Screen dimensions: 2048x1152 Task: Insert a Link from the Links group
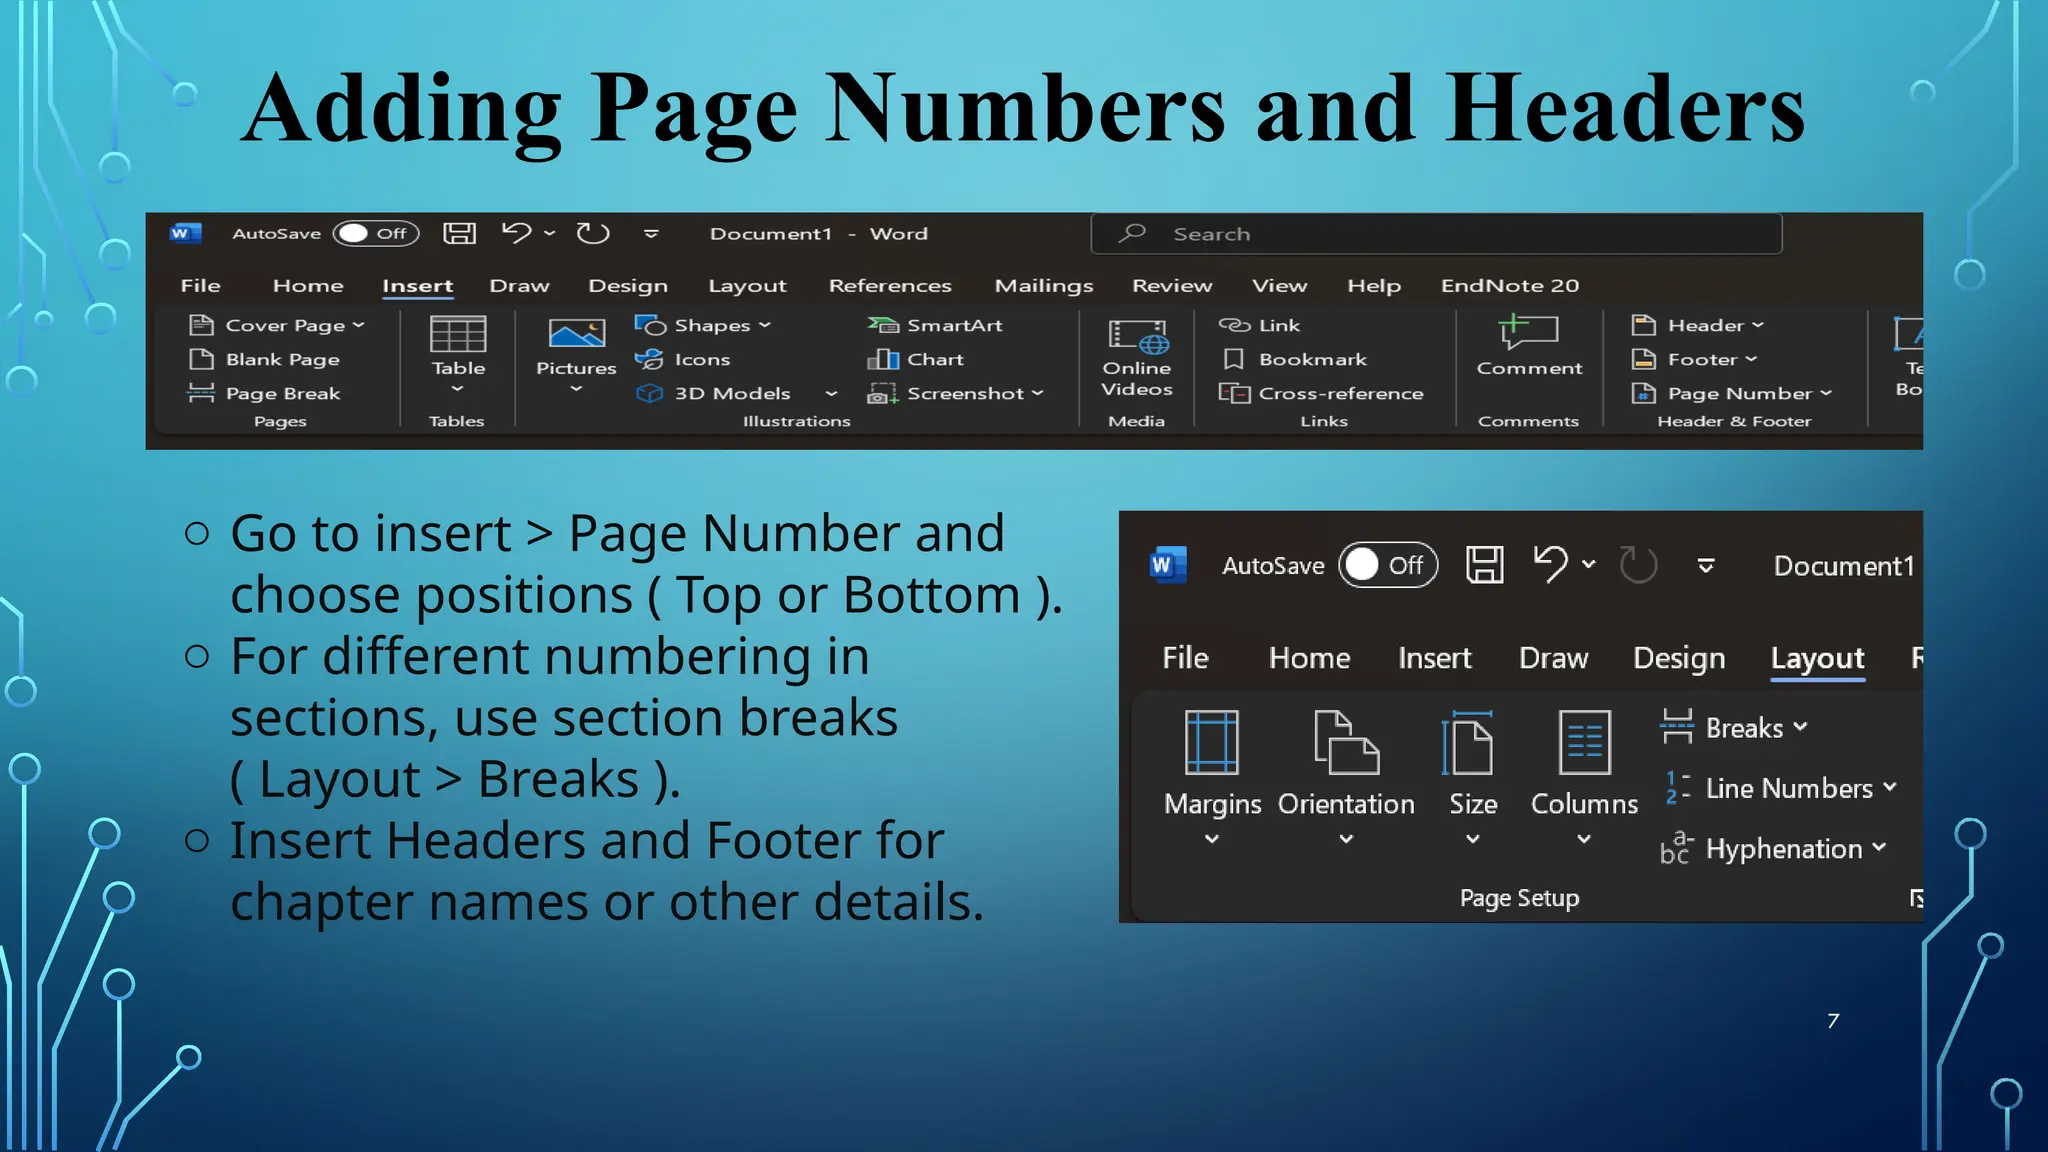pos(1259,325)
